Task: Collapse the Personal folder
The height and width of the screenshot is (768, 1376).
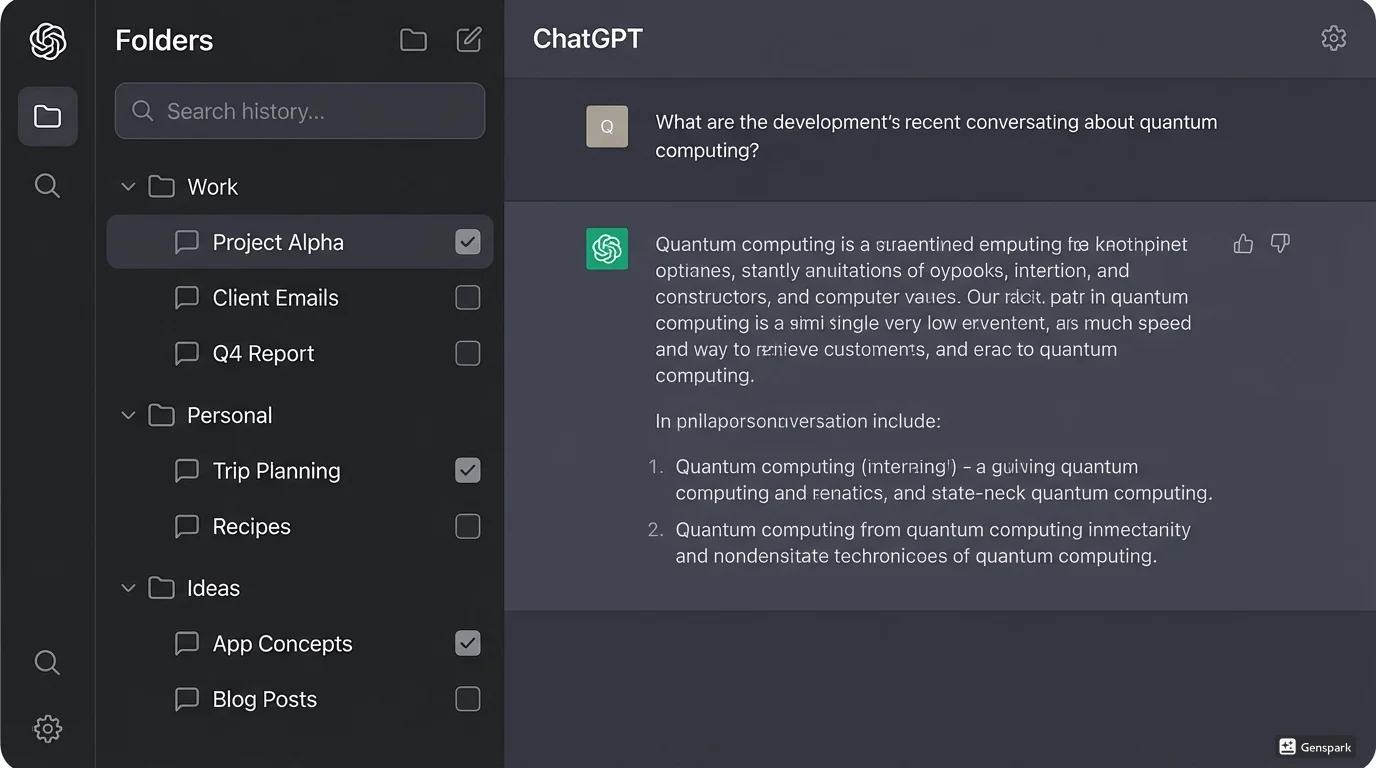Action: coord(128,415)
